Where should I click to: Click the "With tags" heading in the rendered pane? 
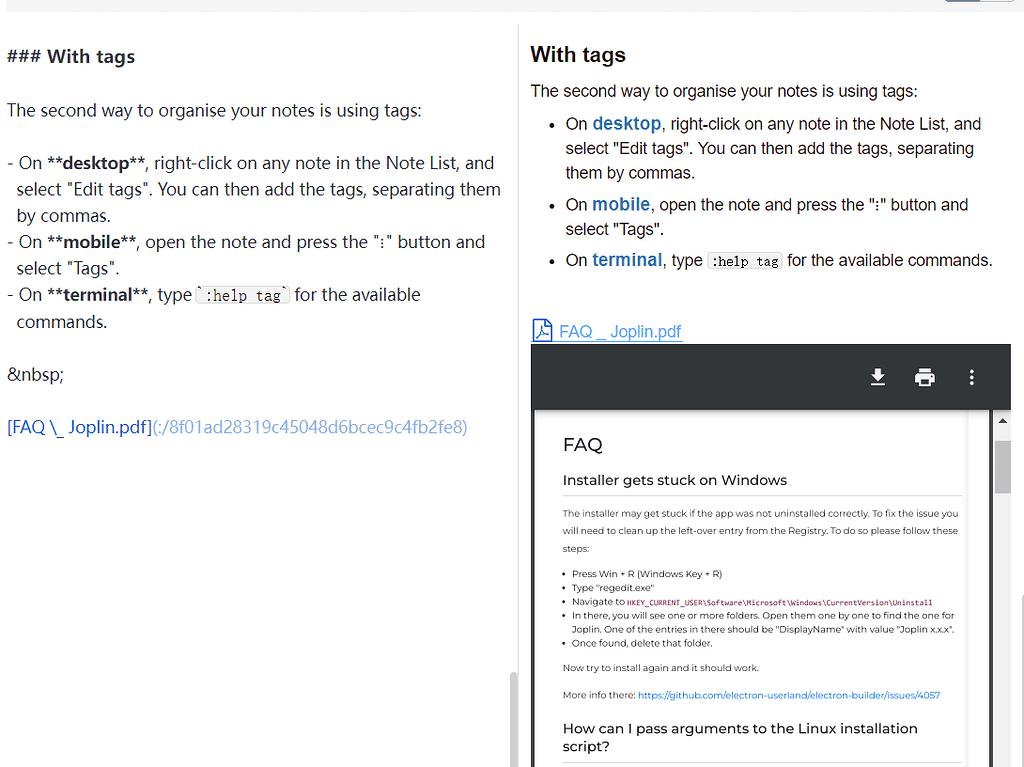pyautogui.click(x=578, y=54)
